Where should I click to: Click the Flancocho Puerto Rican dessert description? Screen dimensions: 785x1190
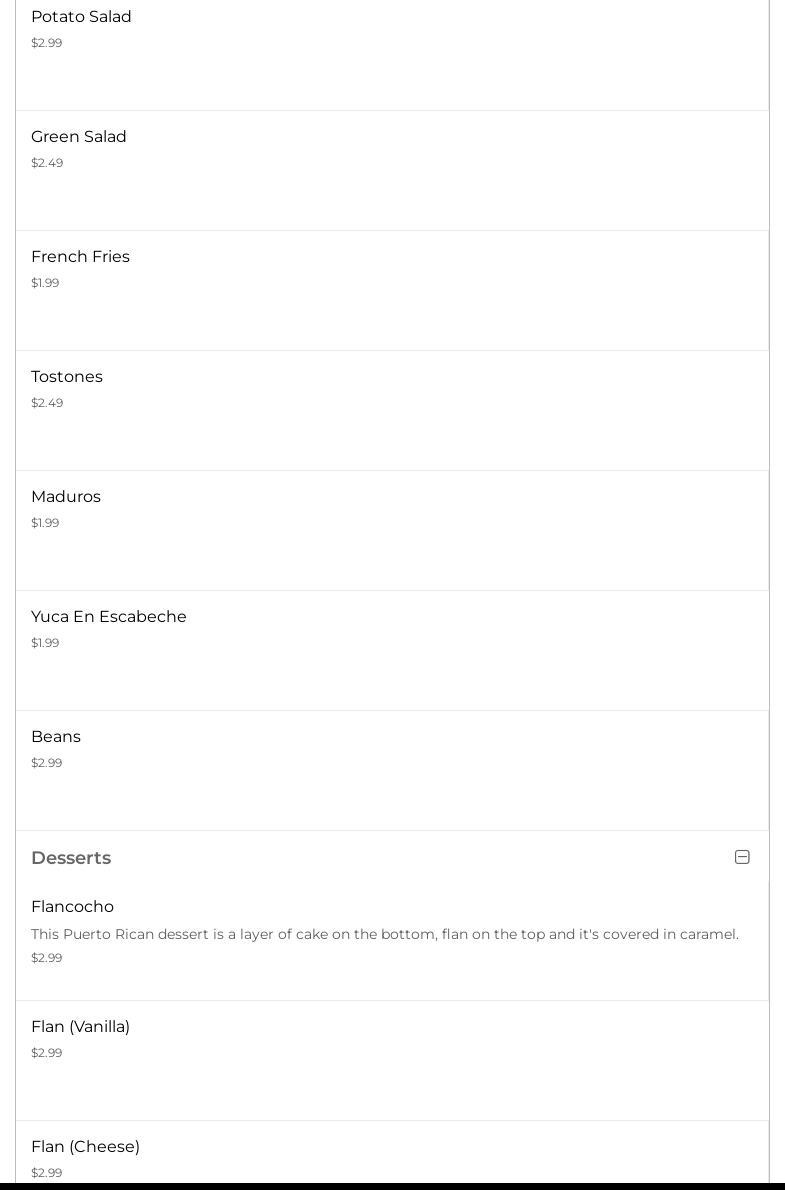[385, 934]
